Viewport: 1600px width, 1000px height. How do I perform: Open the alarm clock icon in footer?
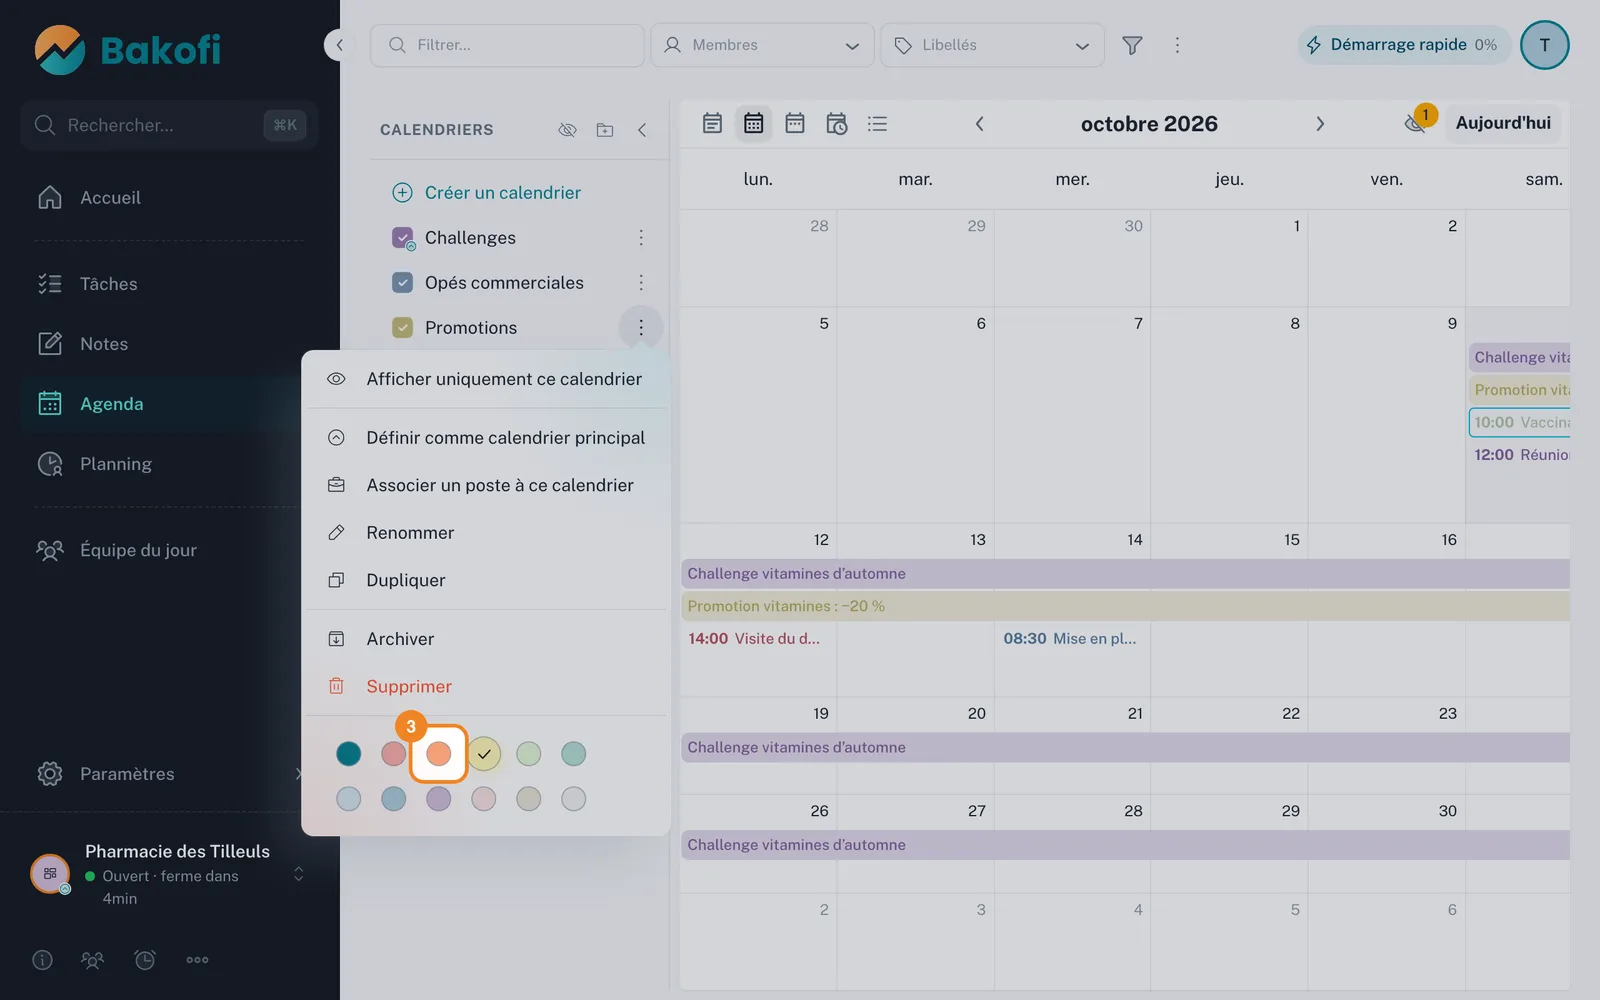(x=145, y=960)
